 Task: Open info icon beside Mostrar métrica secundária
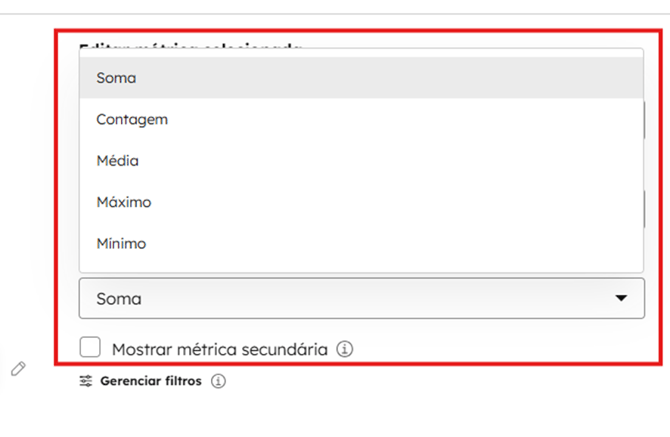point(344,349)
